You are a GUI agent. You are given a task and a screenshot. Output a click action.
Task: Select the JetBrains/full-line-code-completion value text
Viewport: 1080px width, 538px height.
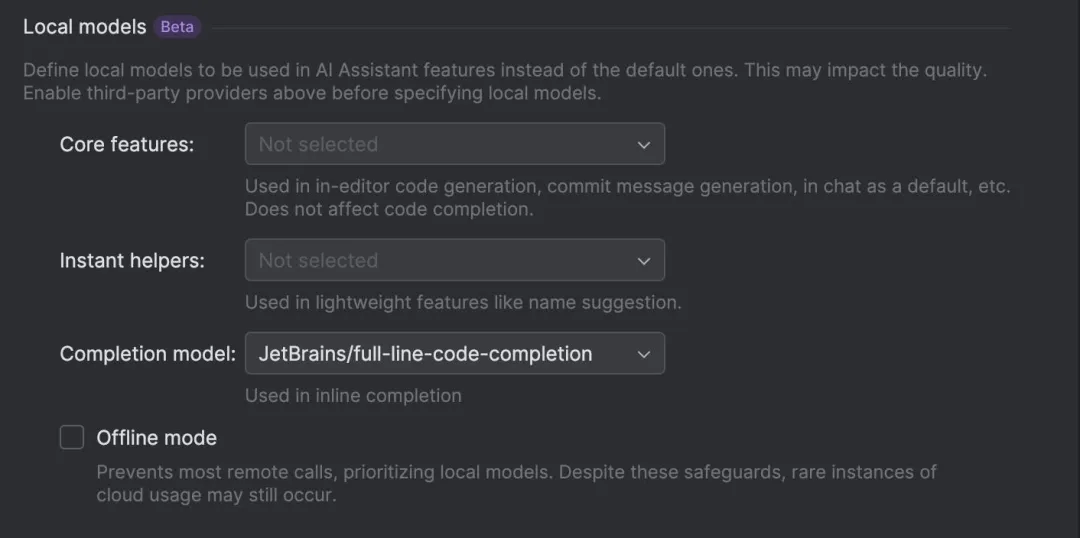[x=425, y=353]
